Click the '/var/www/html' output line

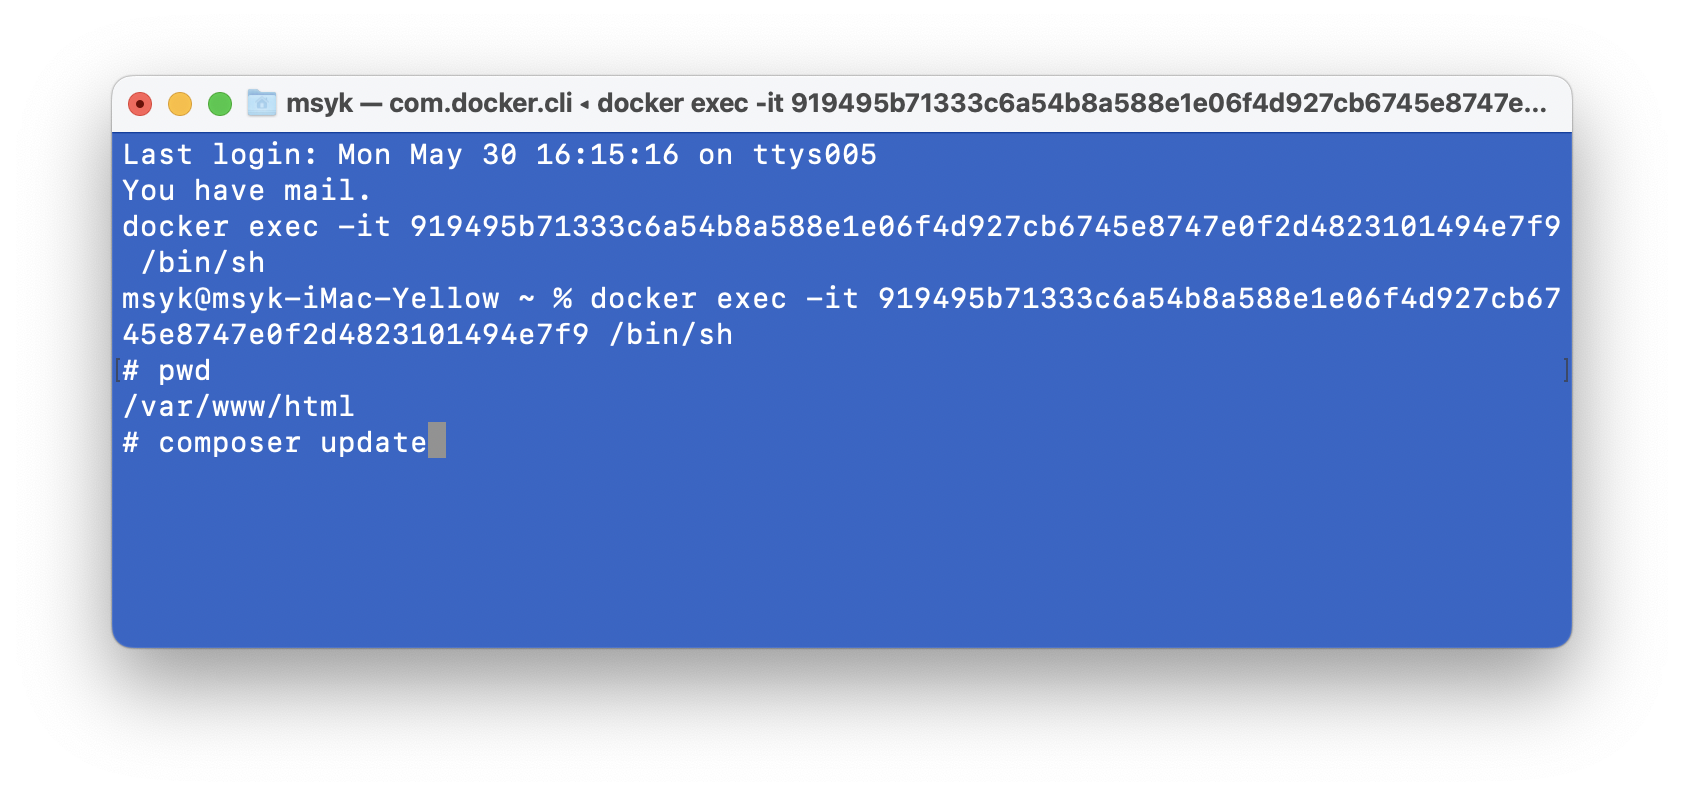coord(238,406)
